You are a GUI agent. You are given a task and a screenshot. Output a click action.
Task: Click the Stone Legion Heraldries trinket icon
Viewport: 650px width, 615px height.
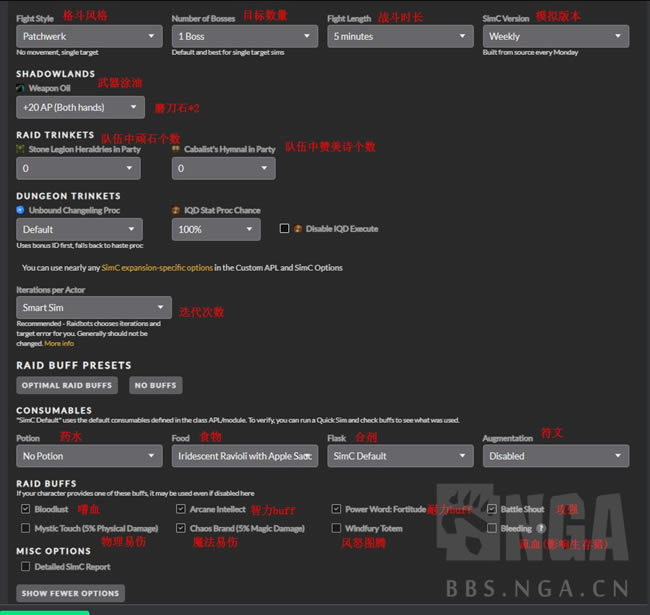pyautogui.click(x=21, y=149)
